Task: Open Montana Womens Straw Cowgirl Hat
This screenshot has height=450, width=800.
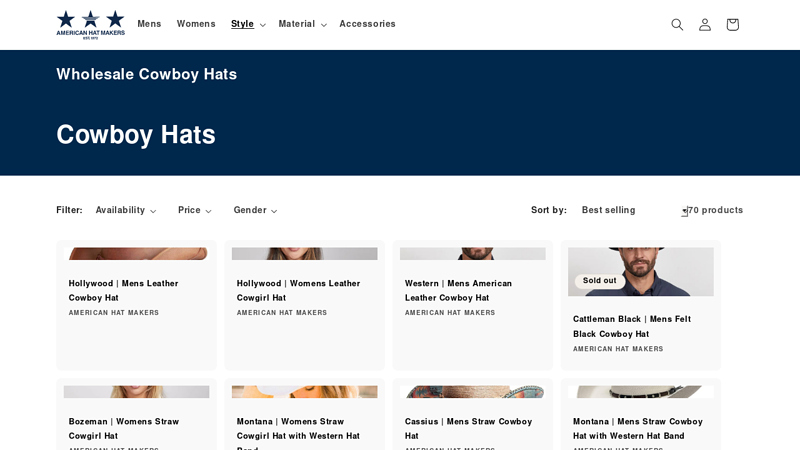Action: (x=298, y=433)
